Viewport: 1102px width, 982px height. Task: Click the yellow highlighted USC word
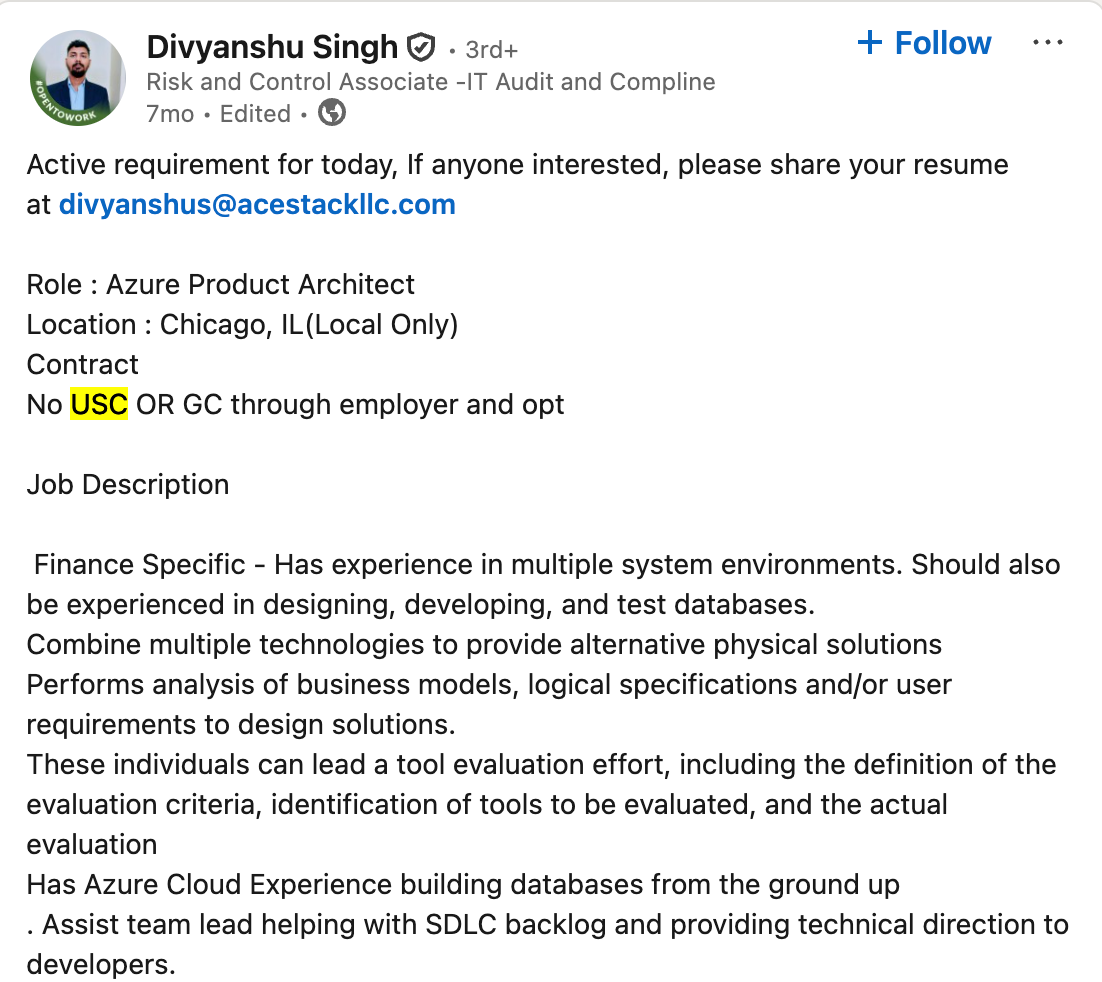[x=99, y=405]
